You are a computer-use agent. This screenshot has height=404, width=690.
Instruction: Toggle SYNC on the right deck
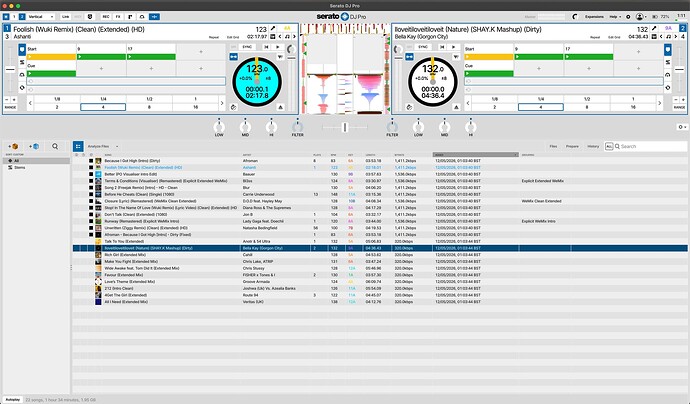click(423, 47)
